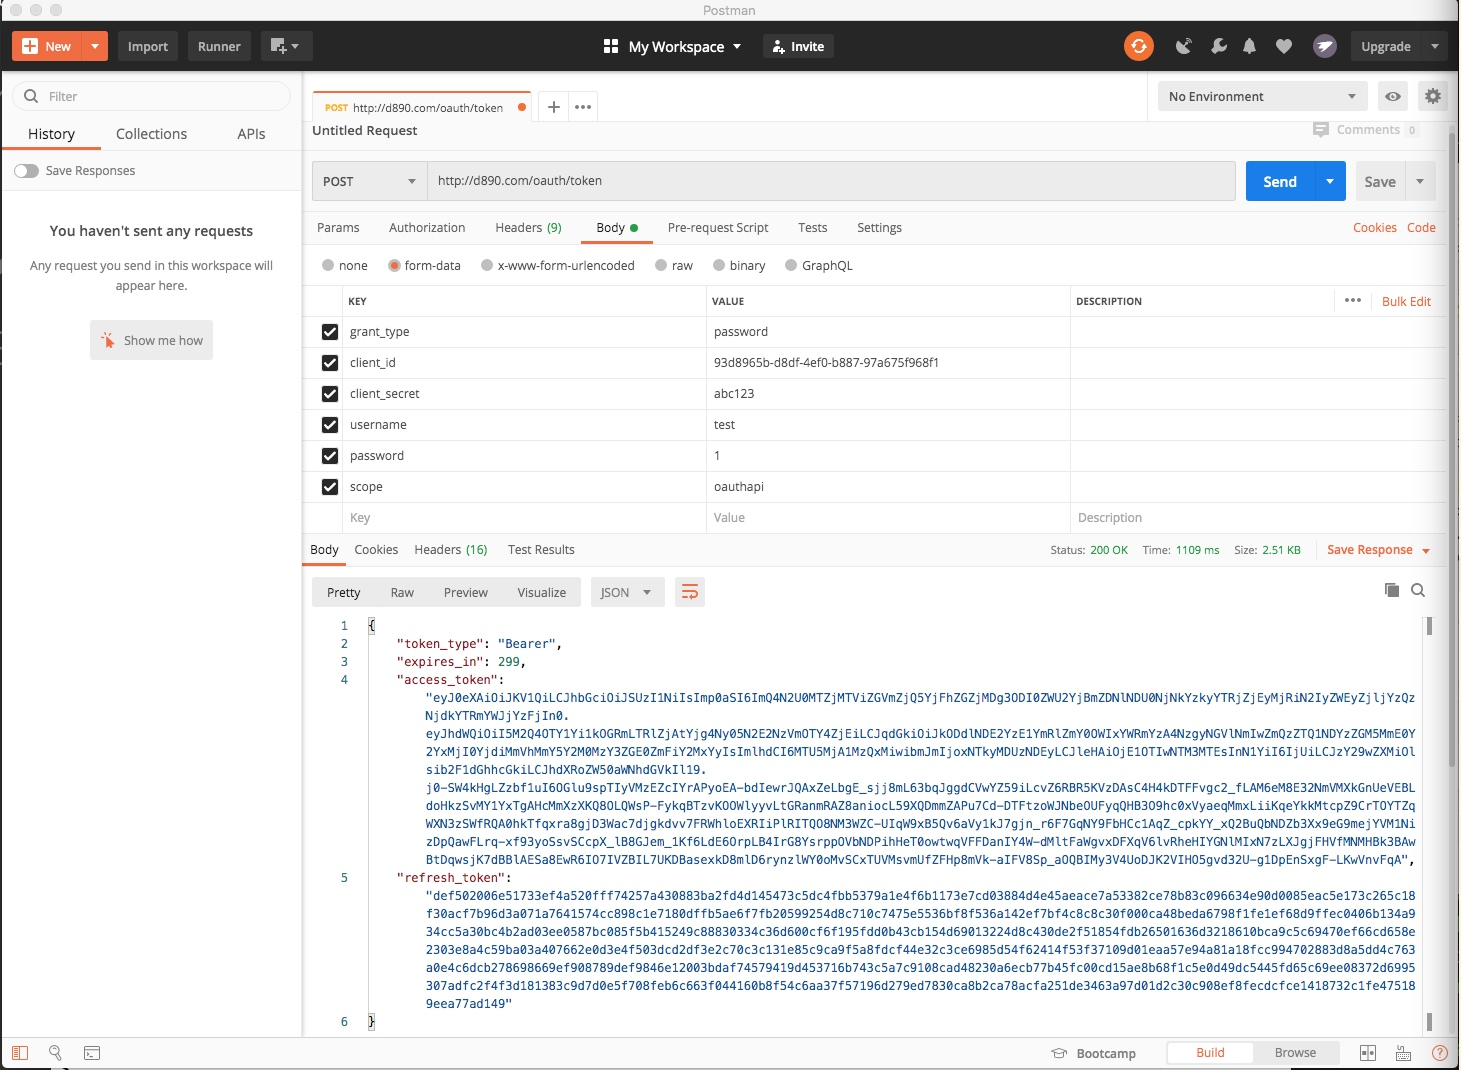
Task: Click the Invite button
Action: point(799,46)
